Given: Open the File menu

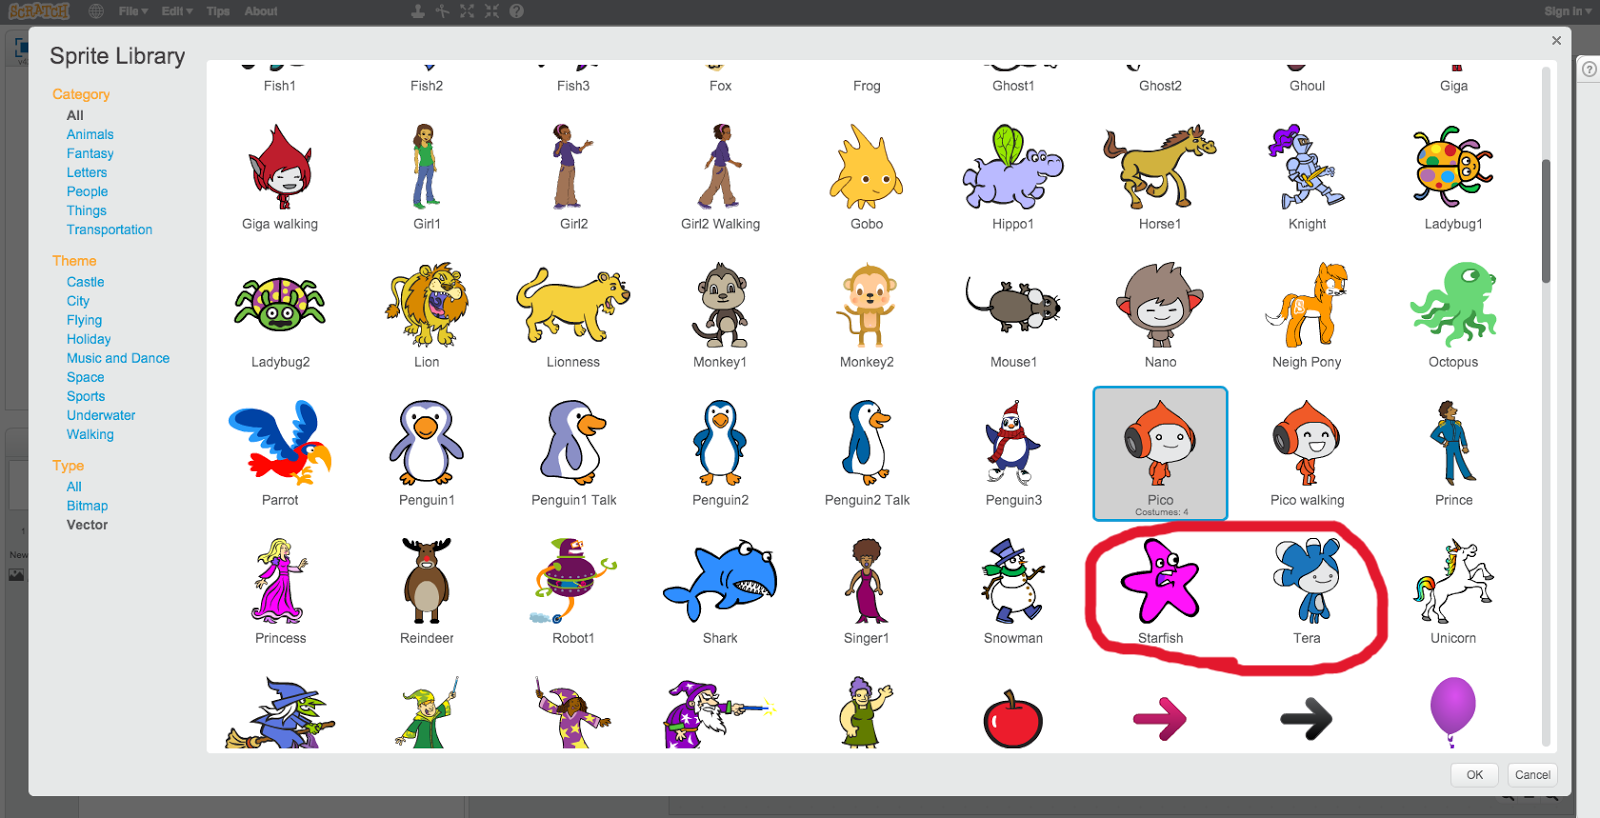Looking at the screenshot, I should [x=133, y=11].
